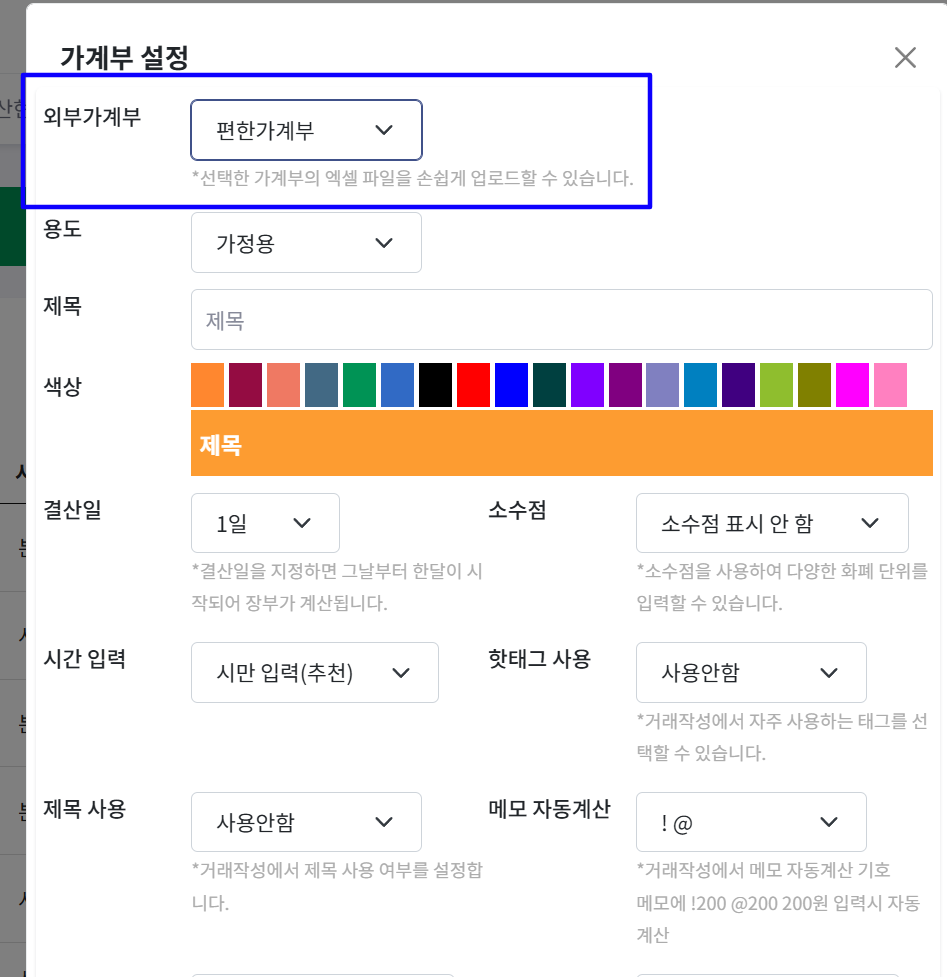This screenshot has width=947, height=977.
Task: Open the 시간 입력 dropdown
Action: [314, 672]
